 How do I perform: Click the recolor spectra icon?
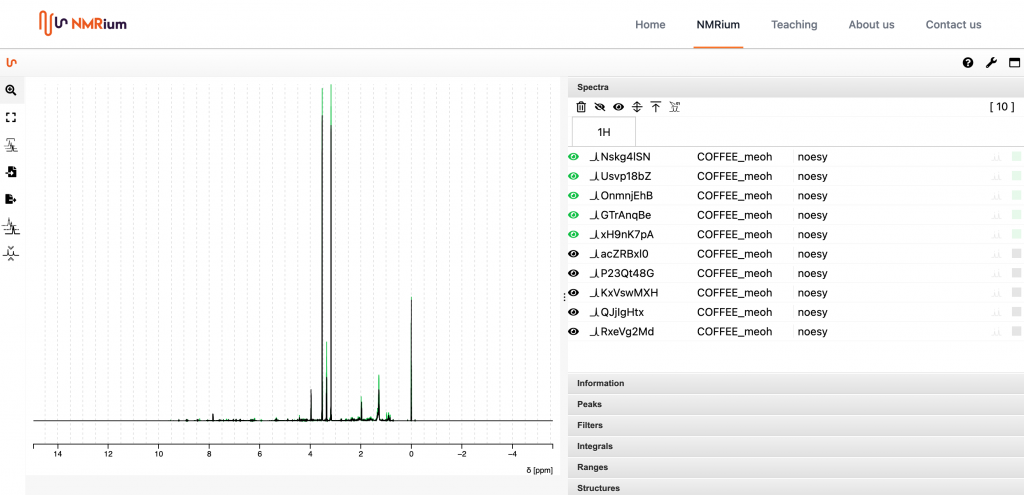tap(675, 107)
